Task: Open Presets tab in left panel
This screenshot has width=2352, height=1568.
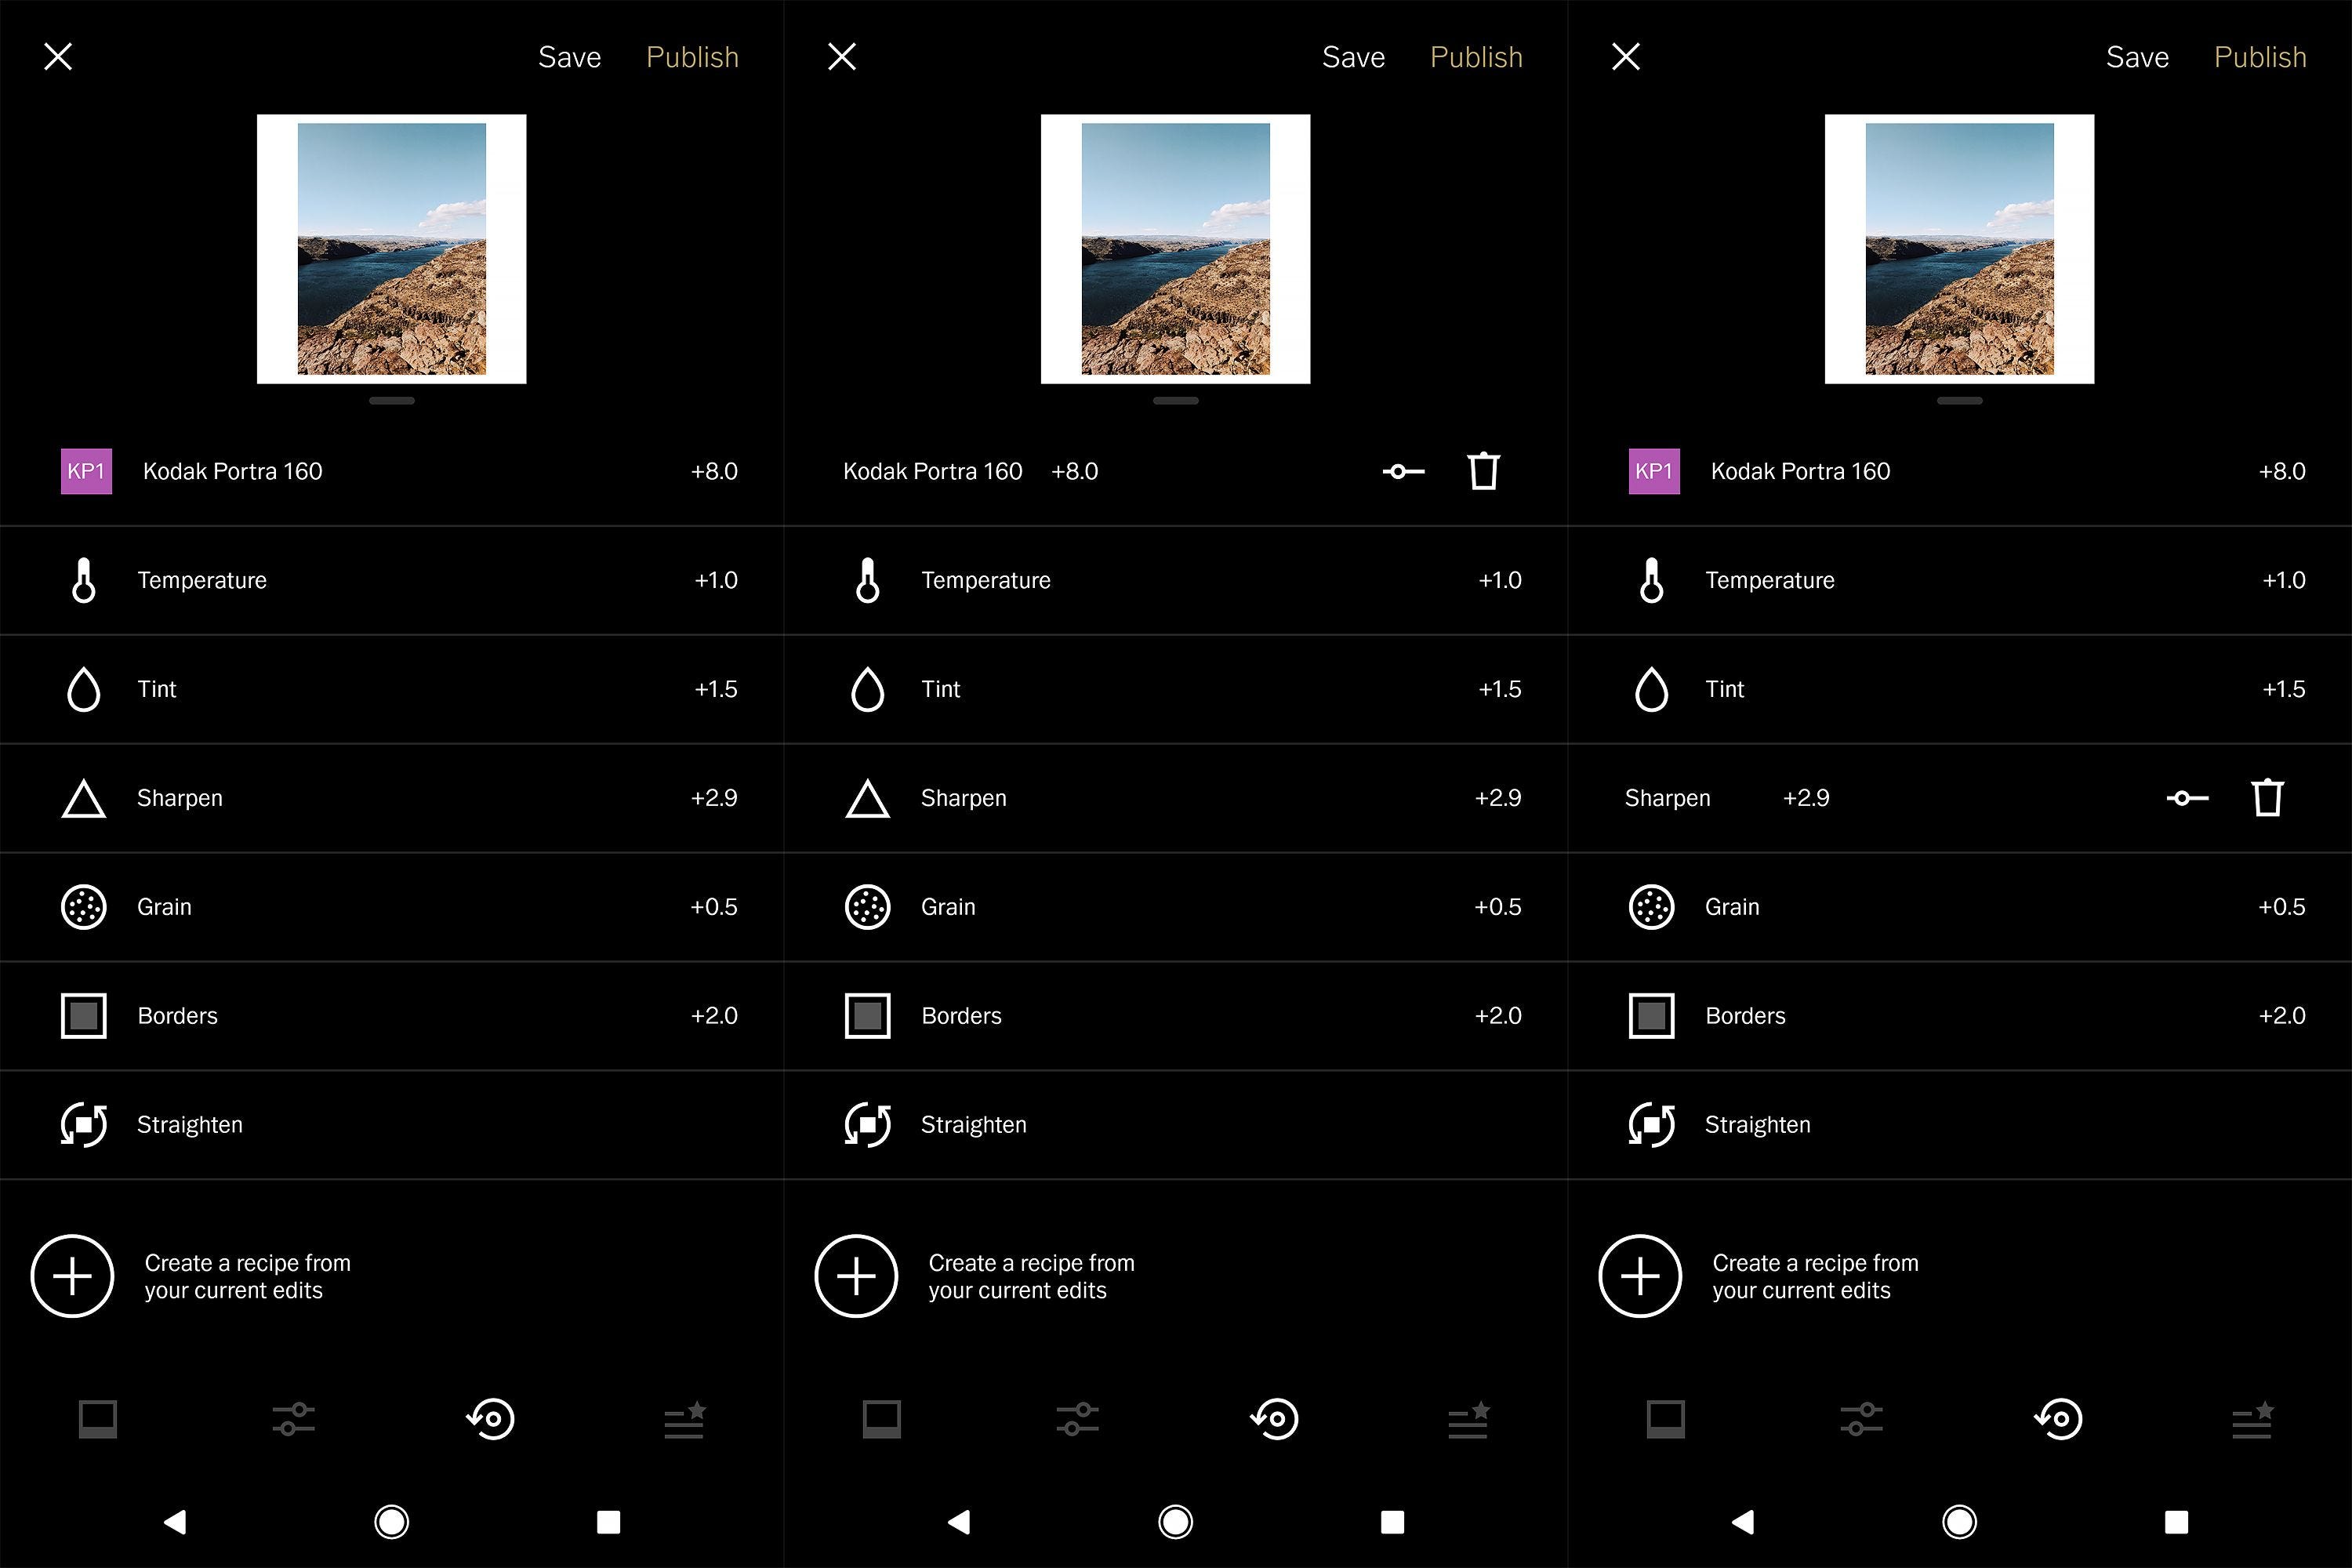Action: click(x=98, y=1419)
